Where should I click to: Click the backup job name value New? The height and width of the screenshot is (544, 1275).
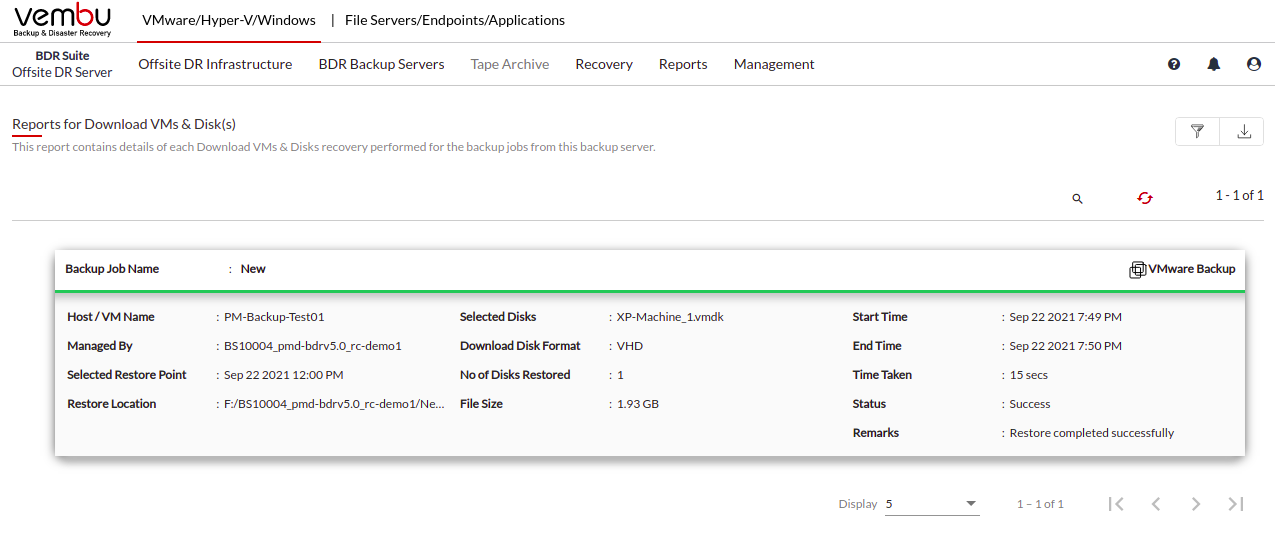(253, 269)
